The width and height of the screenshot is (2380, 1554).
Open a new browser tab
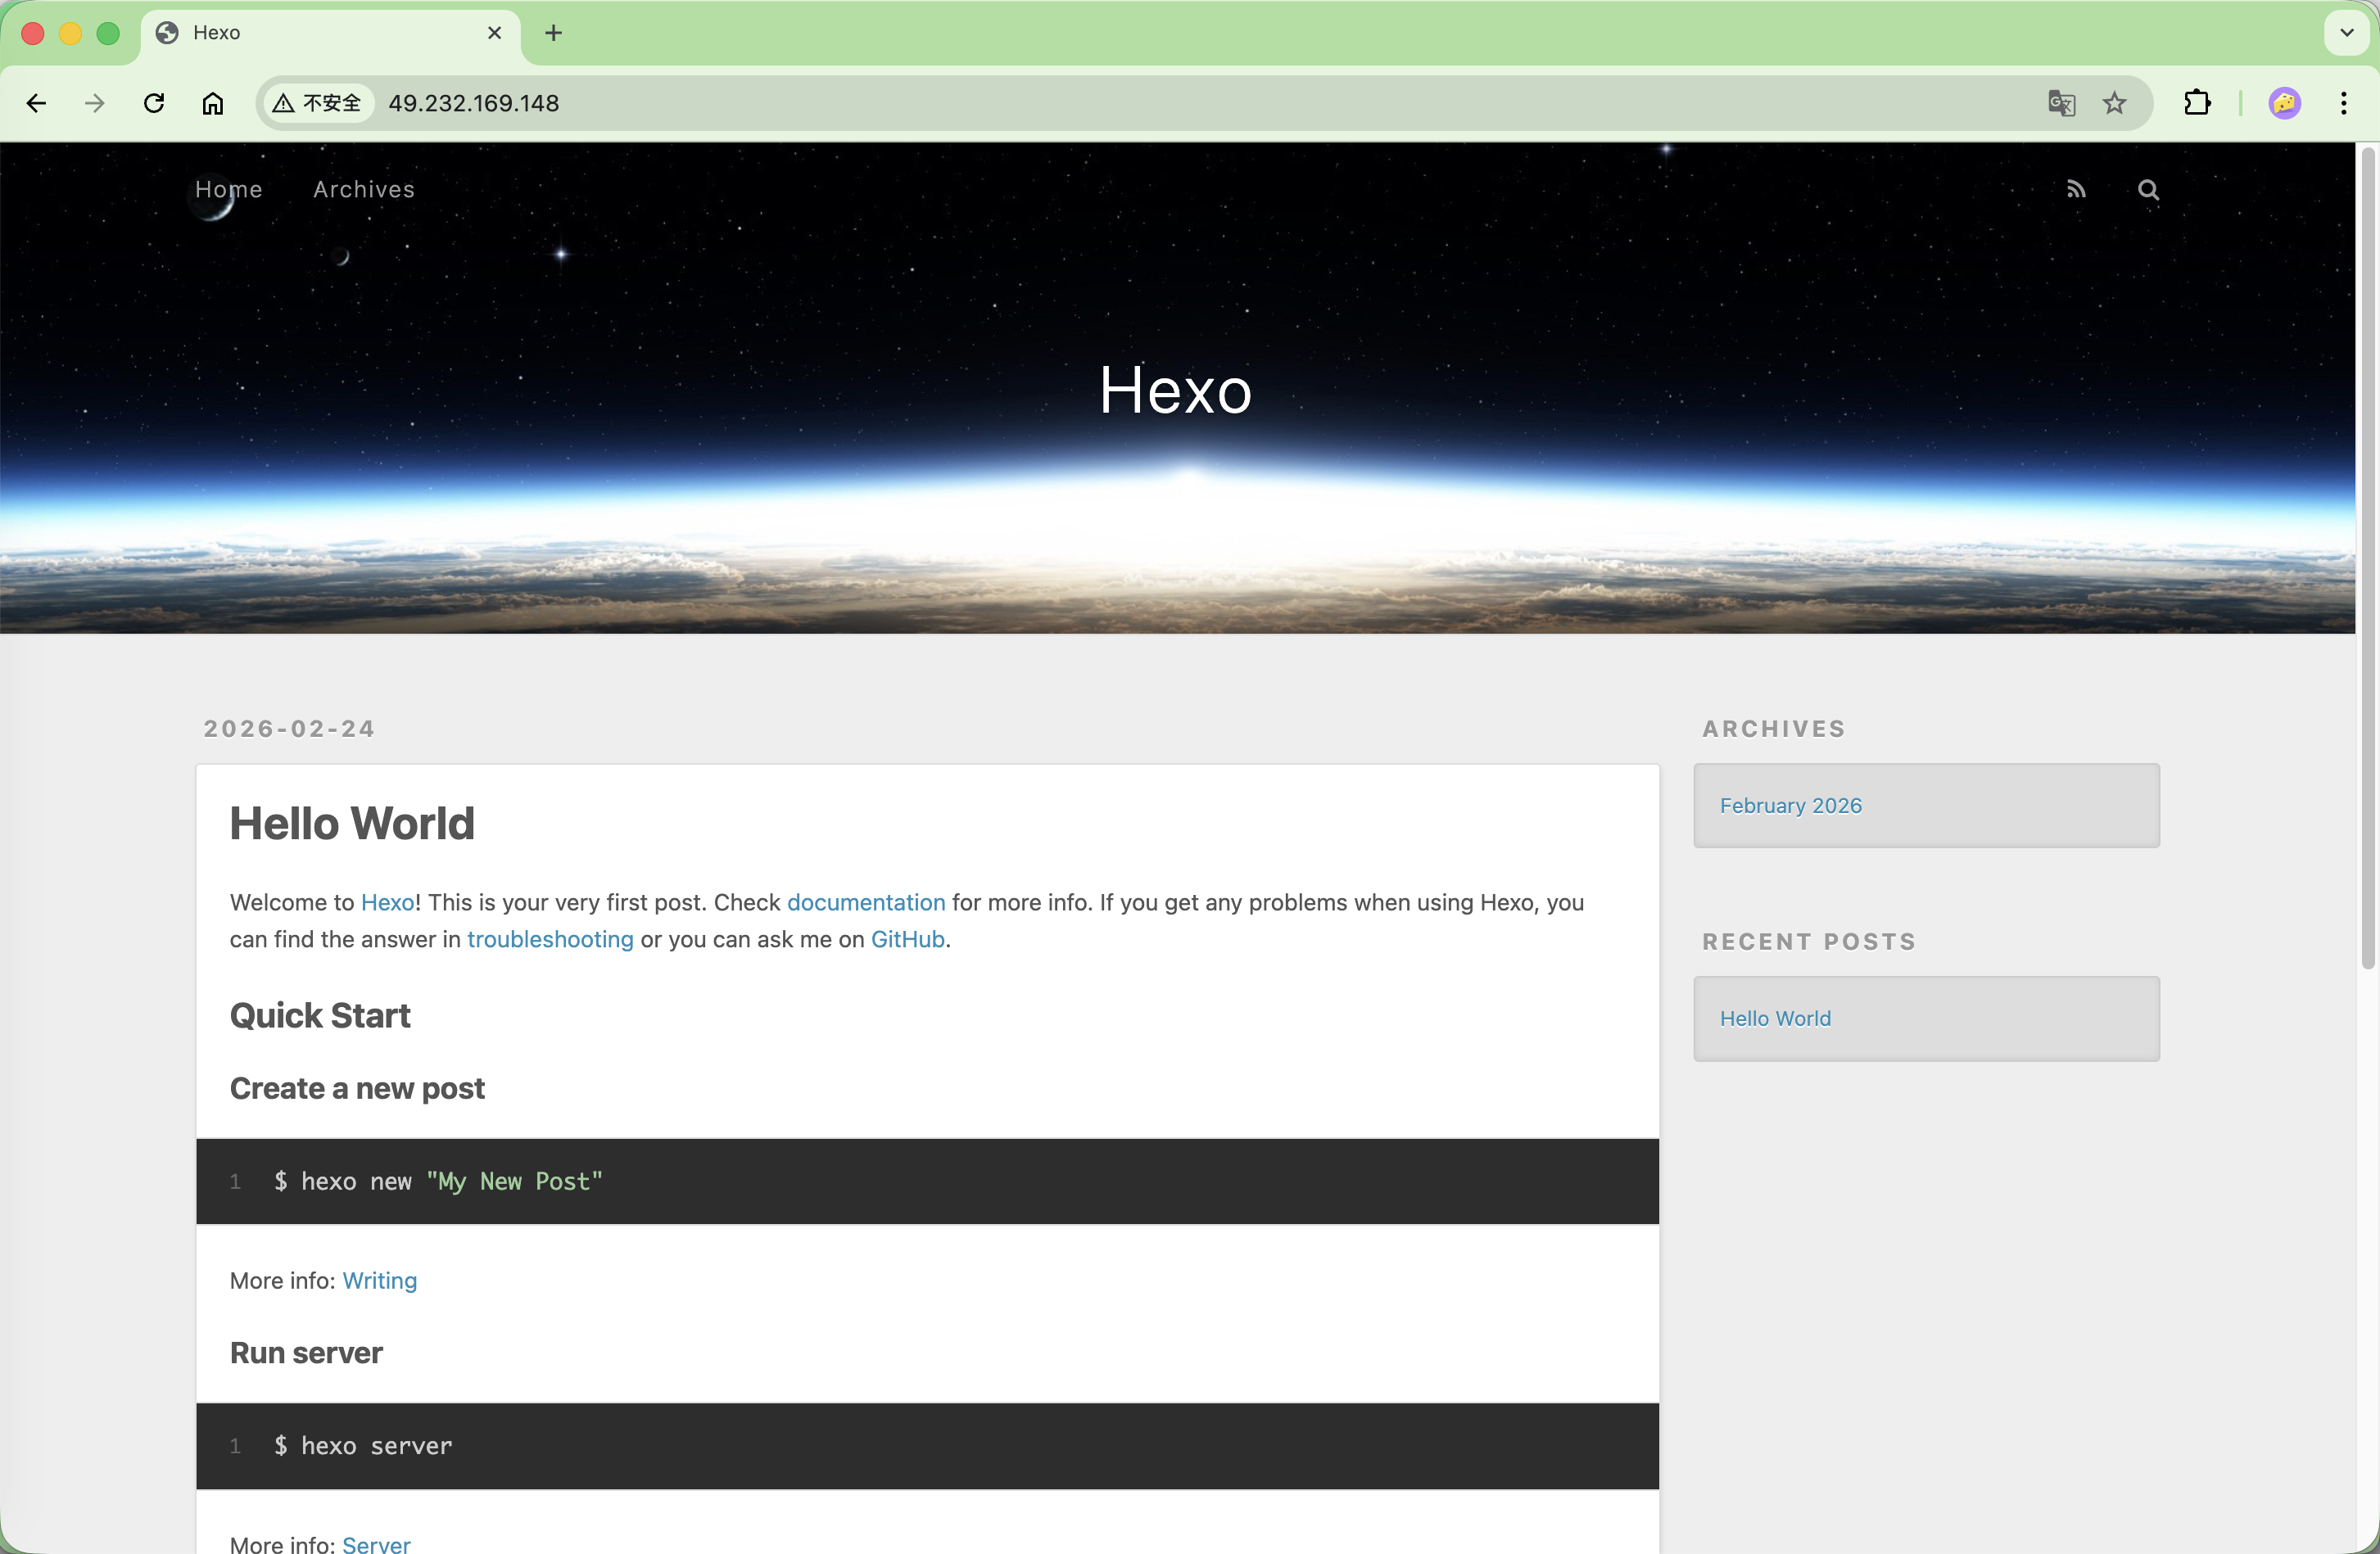[553, 33]
